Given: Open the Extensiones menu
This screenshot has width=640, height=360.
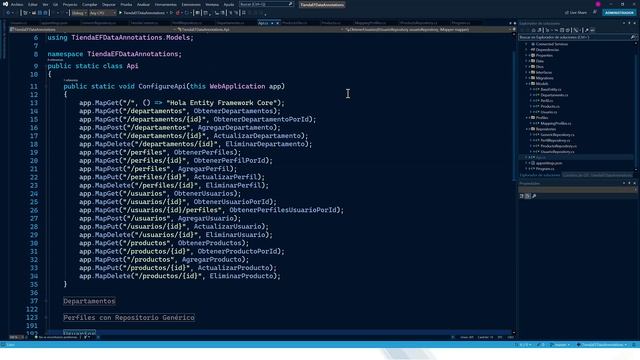Looking at the screenshot, I should pos(191,4).
